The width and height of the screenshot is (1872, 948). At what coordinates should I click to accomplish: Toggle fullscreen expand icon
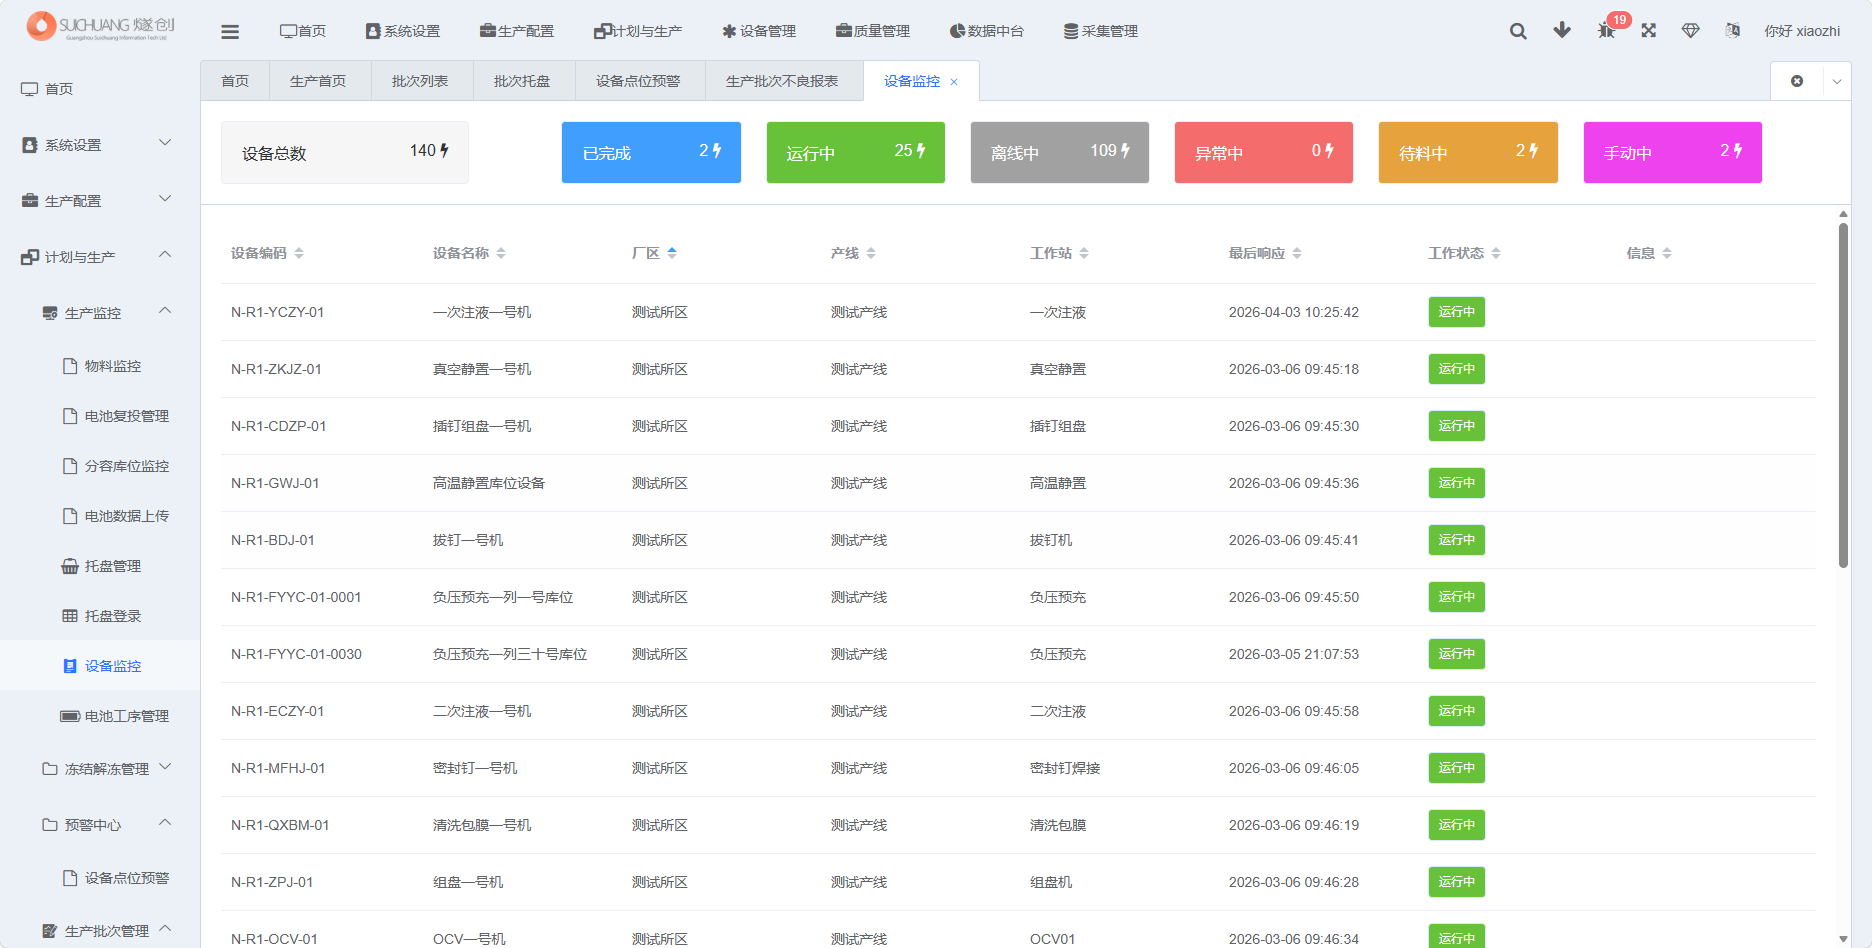tap(1649, 31)
